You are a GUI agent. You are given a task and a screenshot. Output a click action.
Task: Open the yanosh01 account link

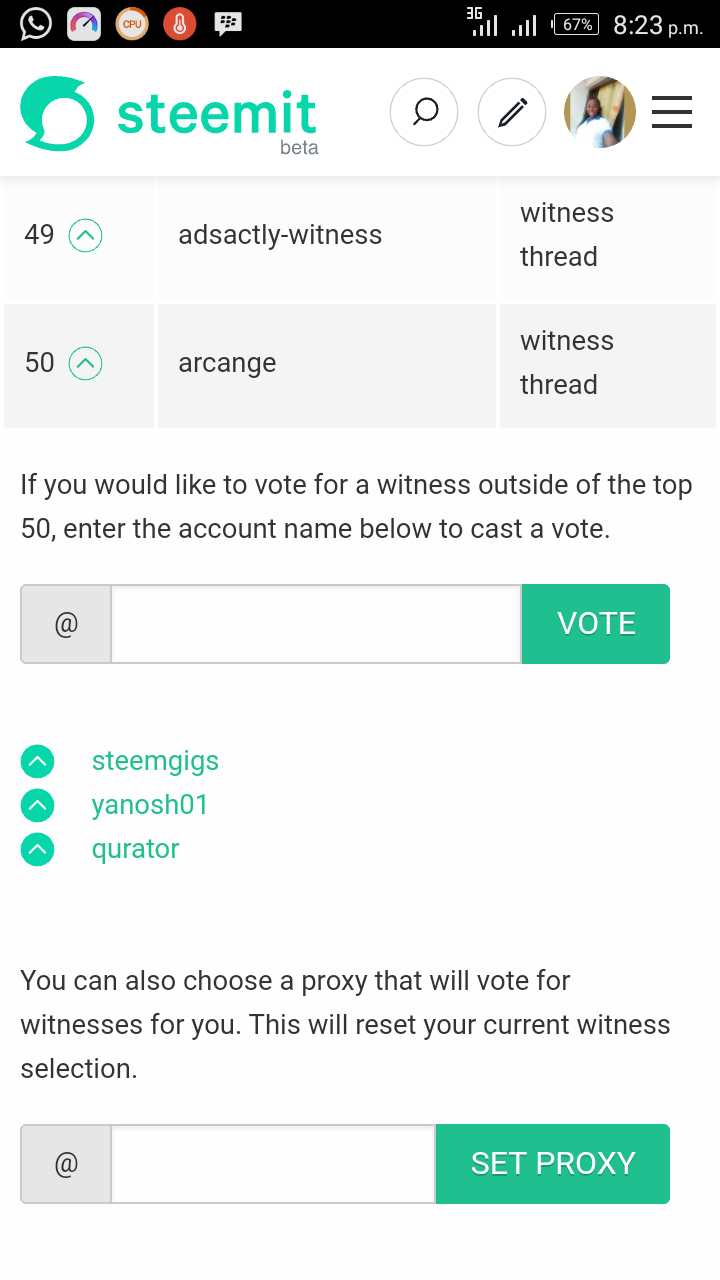point(150,805)
